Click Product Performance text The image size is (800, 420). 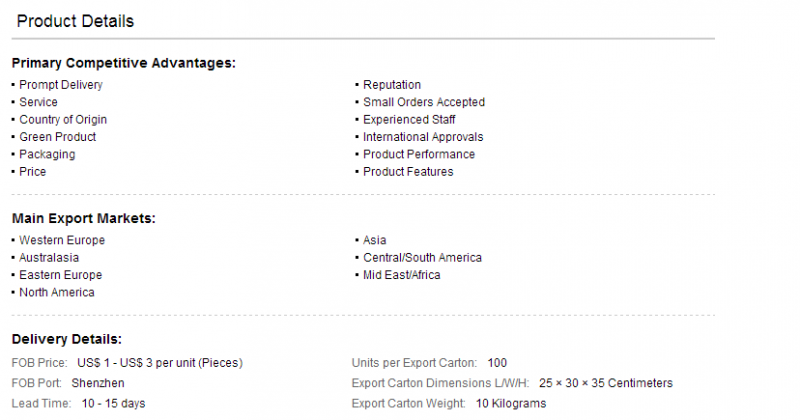pos(419,154)
